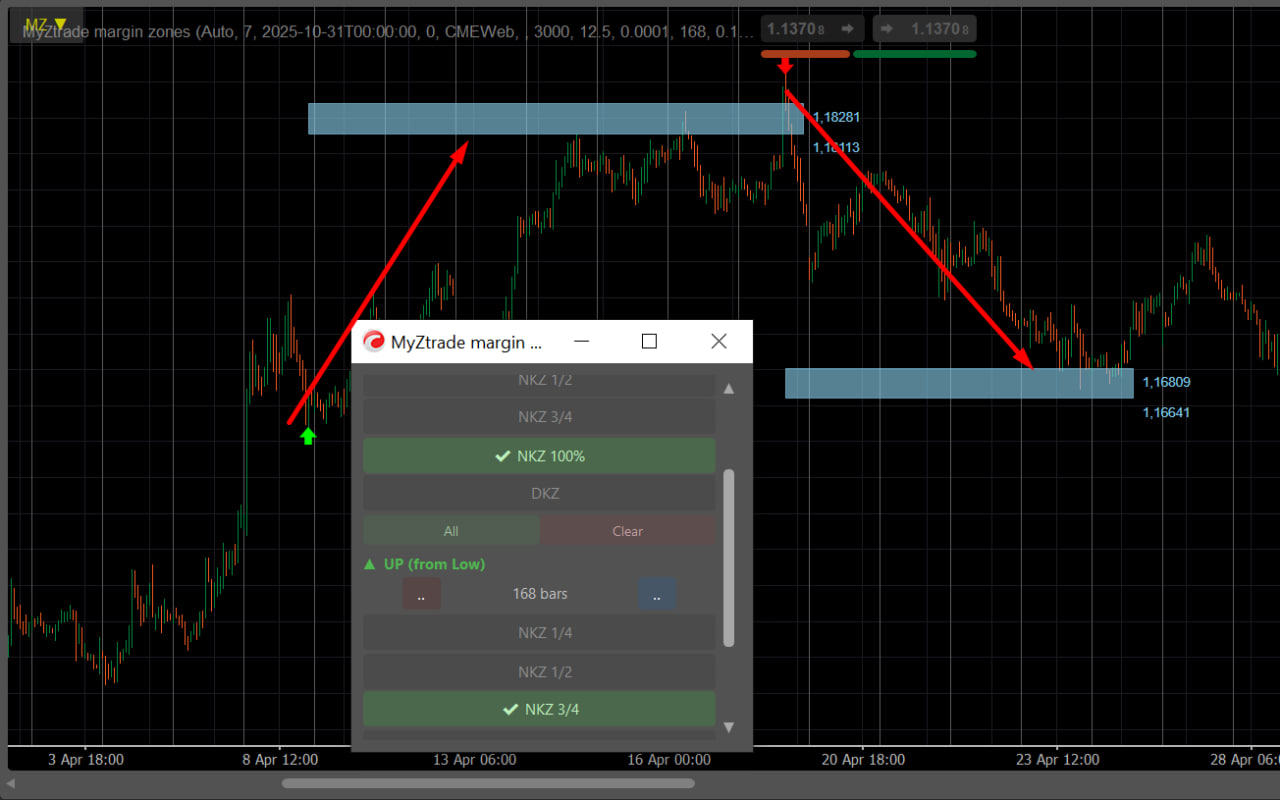1280x800 pixels.
Task: Click the red double-dot decrease bars button
Action: tap(421, 594)
